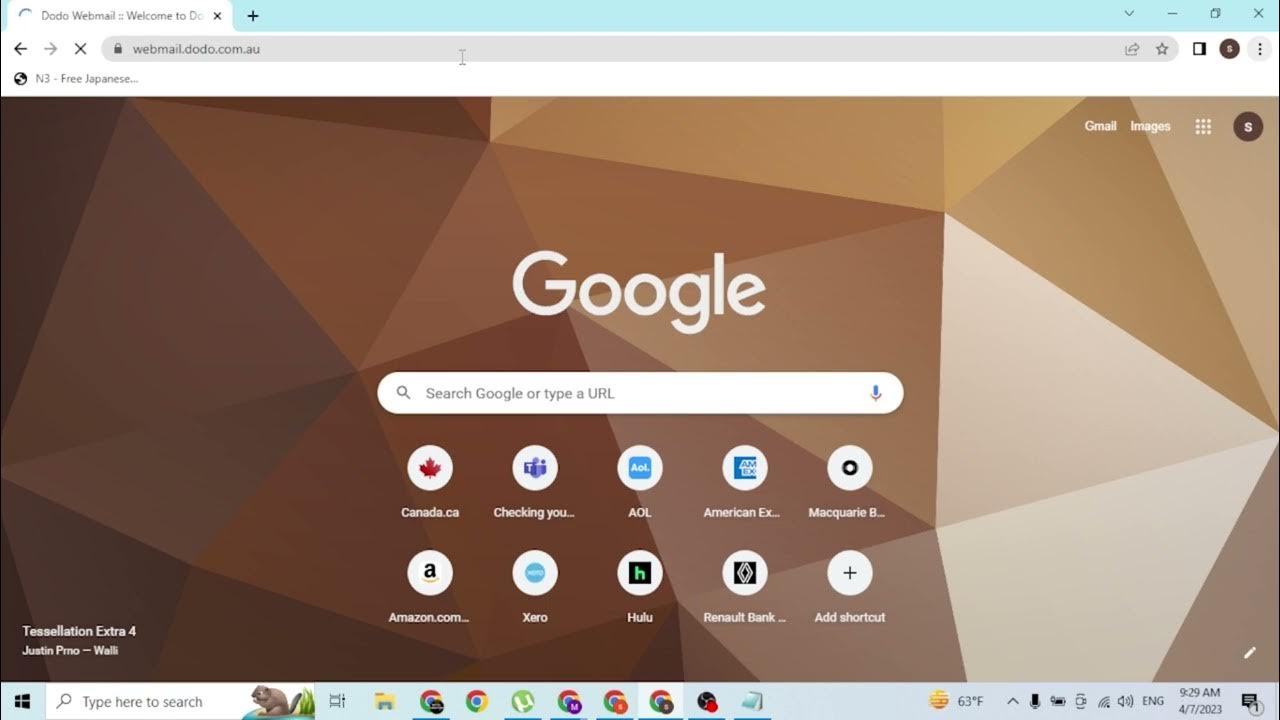Image resolution: width=1280 pixels, height=720 pixels.
Task: Open the Canada.ca shortcut
Action: (x=430, y=483)
